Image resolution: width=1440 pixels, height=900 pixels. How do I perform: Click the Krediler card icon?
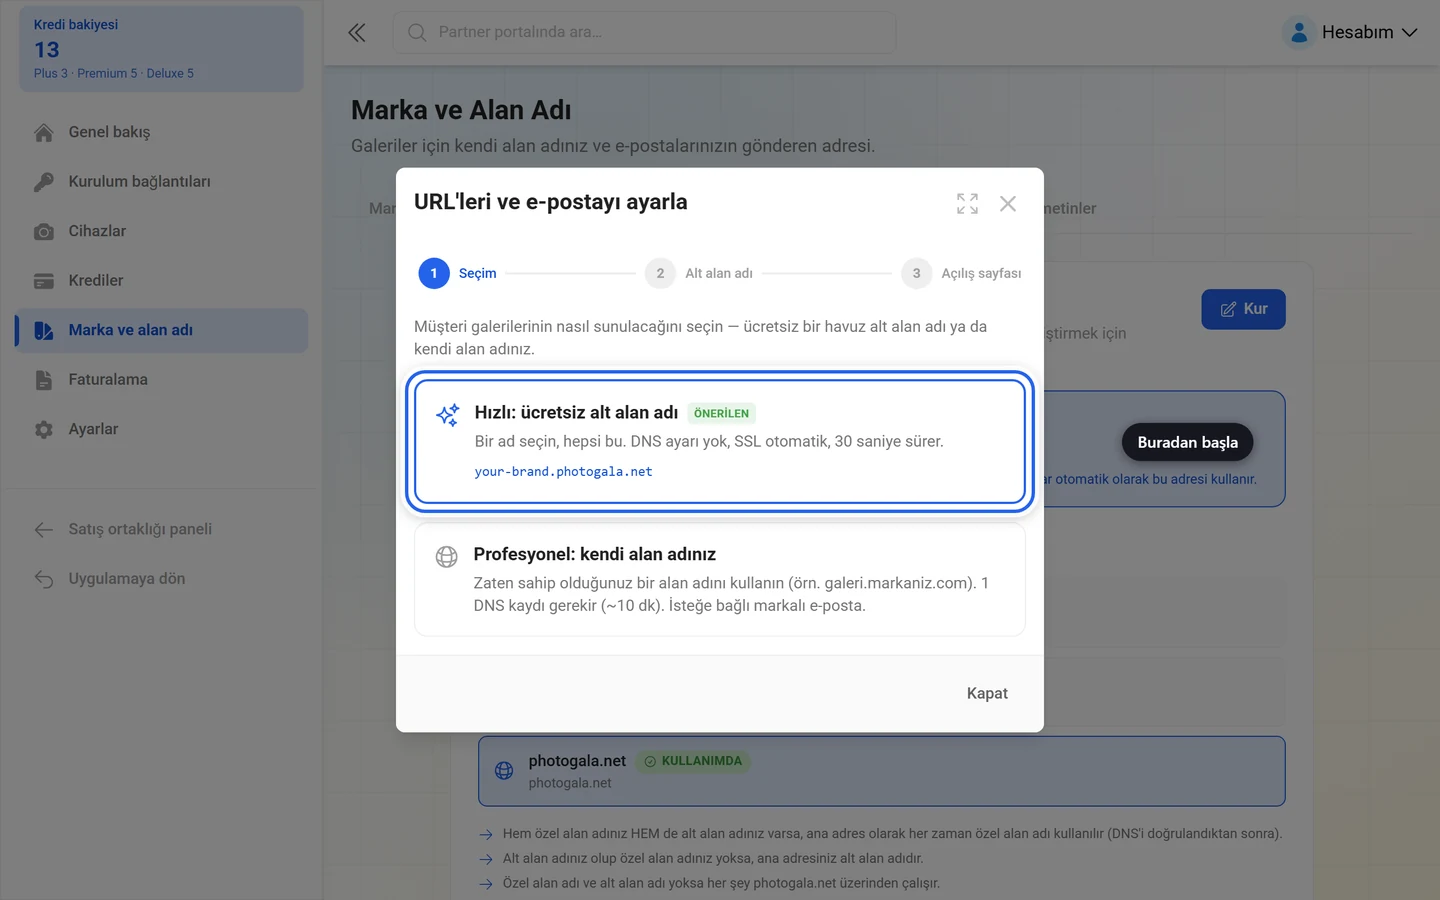coord(44,281)
